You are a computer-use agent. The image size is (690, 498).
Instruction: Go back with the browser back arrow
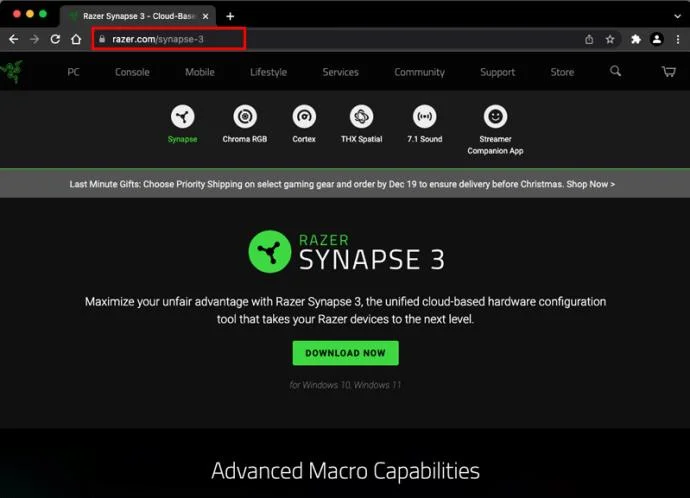[14, 39]
